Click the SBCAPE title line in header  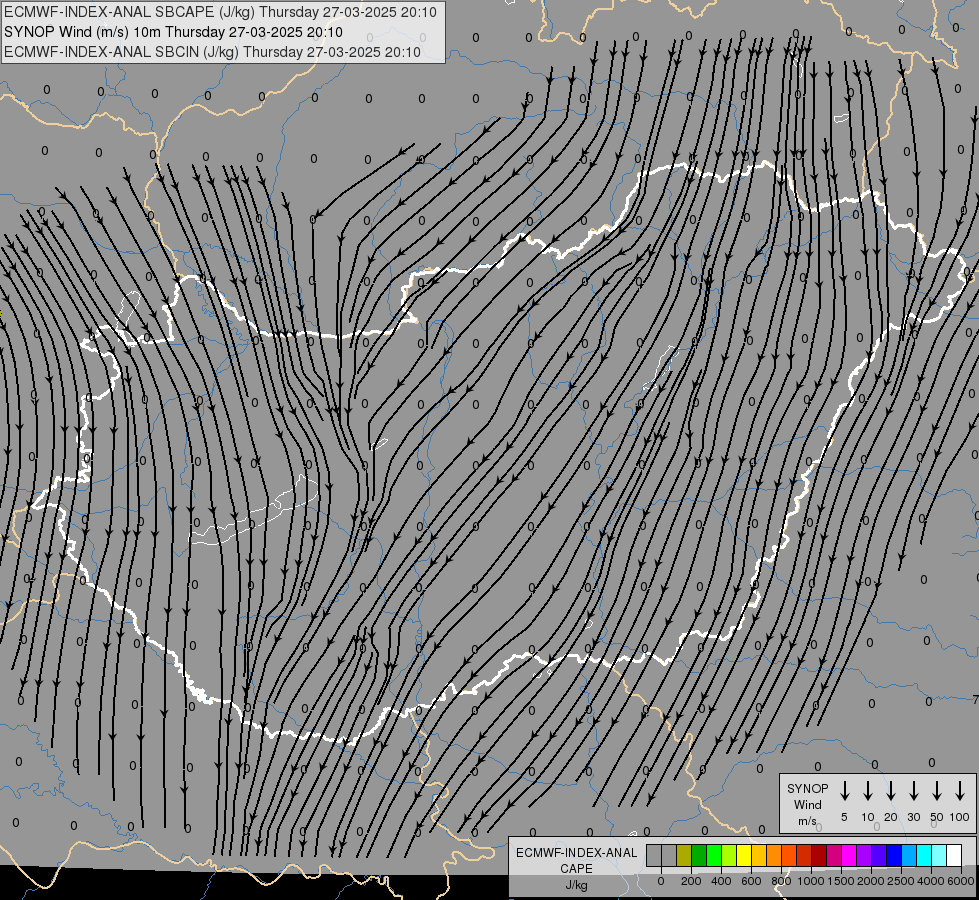pyautogui.click(x=220, y=12)
